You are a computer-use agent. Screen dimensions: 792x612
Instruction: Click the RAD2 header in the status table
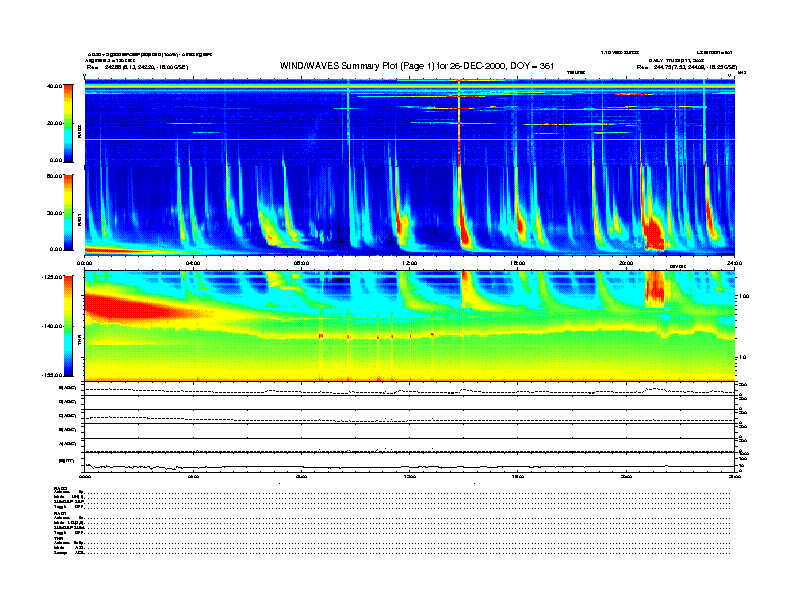pyautogui.click(x=61, y=488)
